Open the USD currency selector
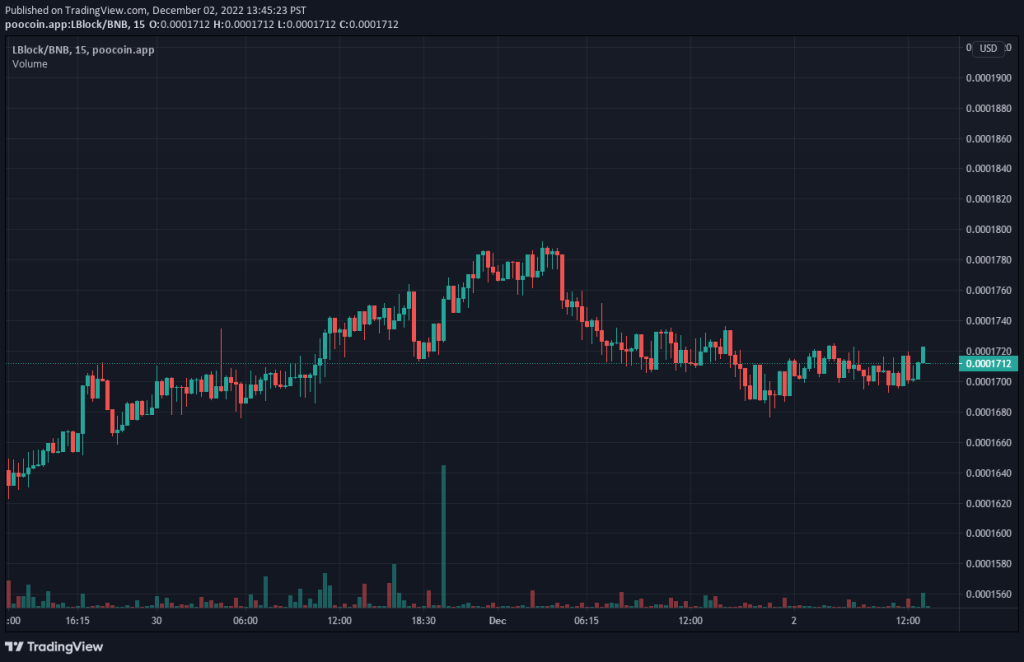This screenshot has width=1024, height=662. click(x=988, y=48)
